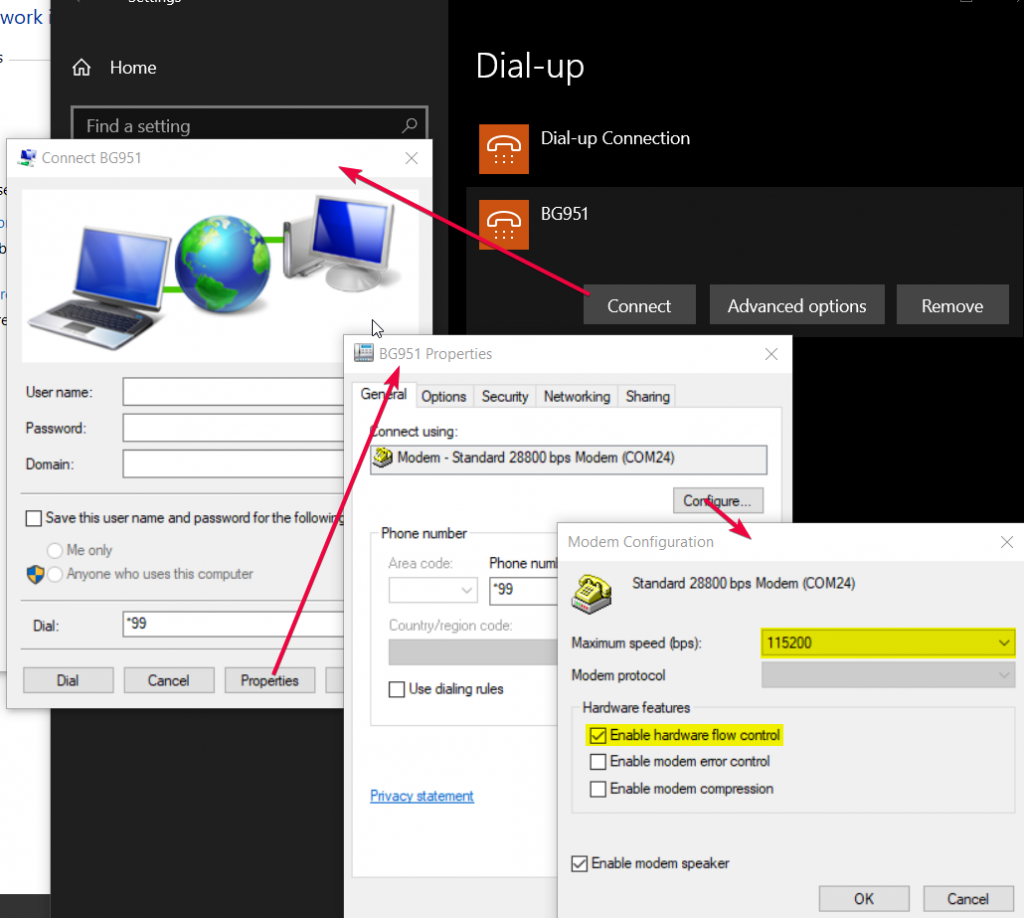Check Enable modem error control
1024x918 pixels.
pyautogui.click(x=598, y=762)
